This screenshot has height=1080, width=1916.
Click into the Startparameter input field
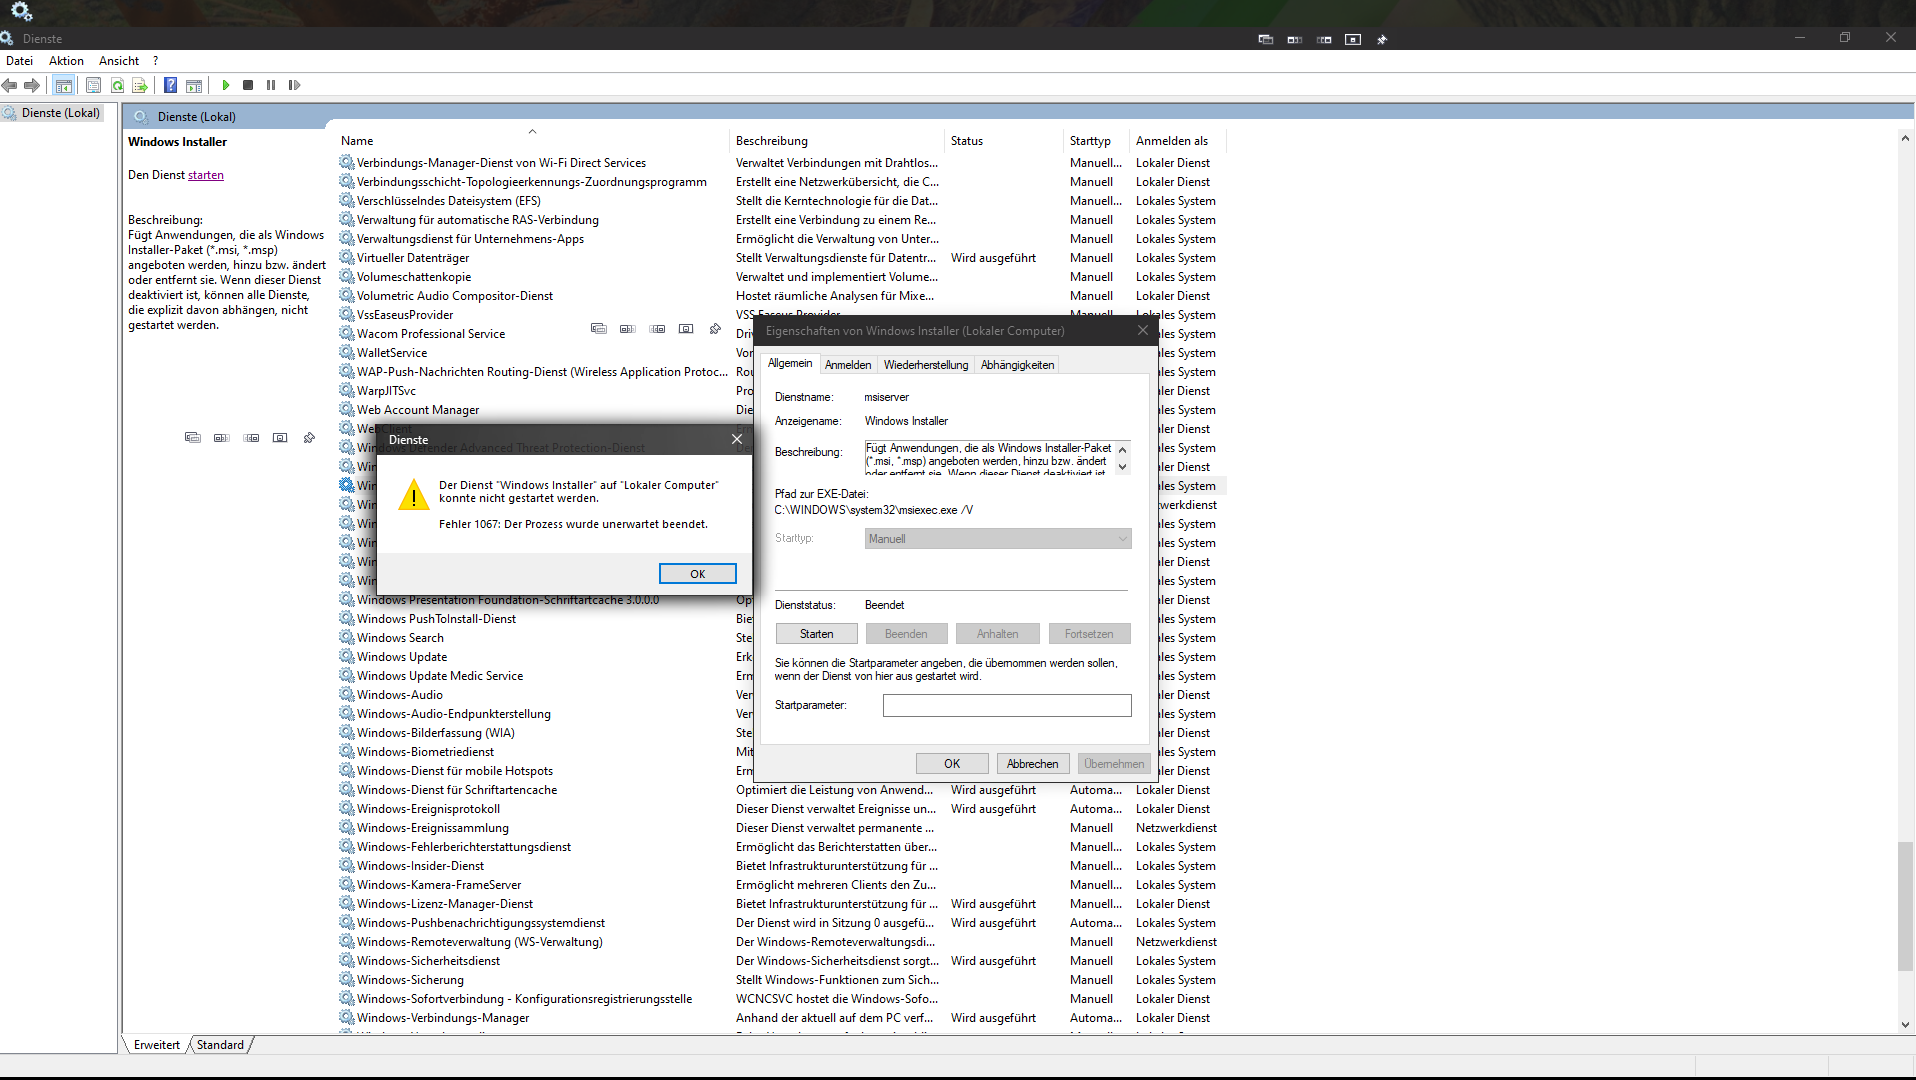(1007, 705)
